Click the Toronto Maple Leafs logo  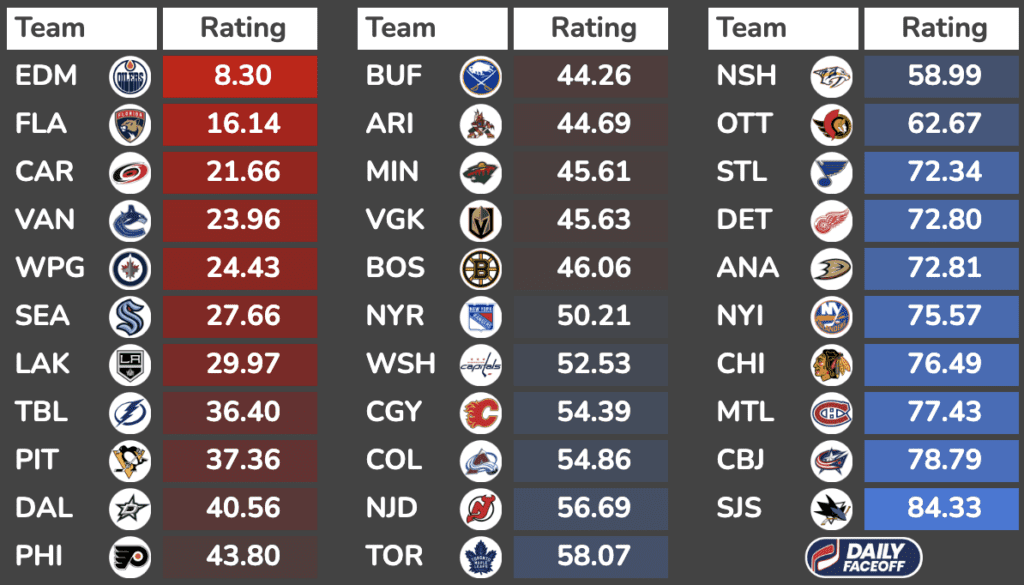click(481, 557)
